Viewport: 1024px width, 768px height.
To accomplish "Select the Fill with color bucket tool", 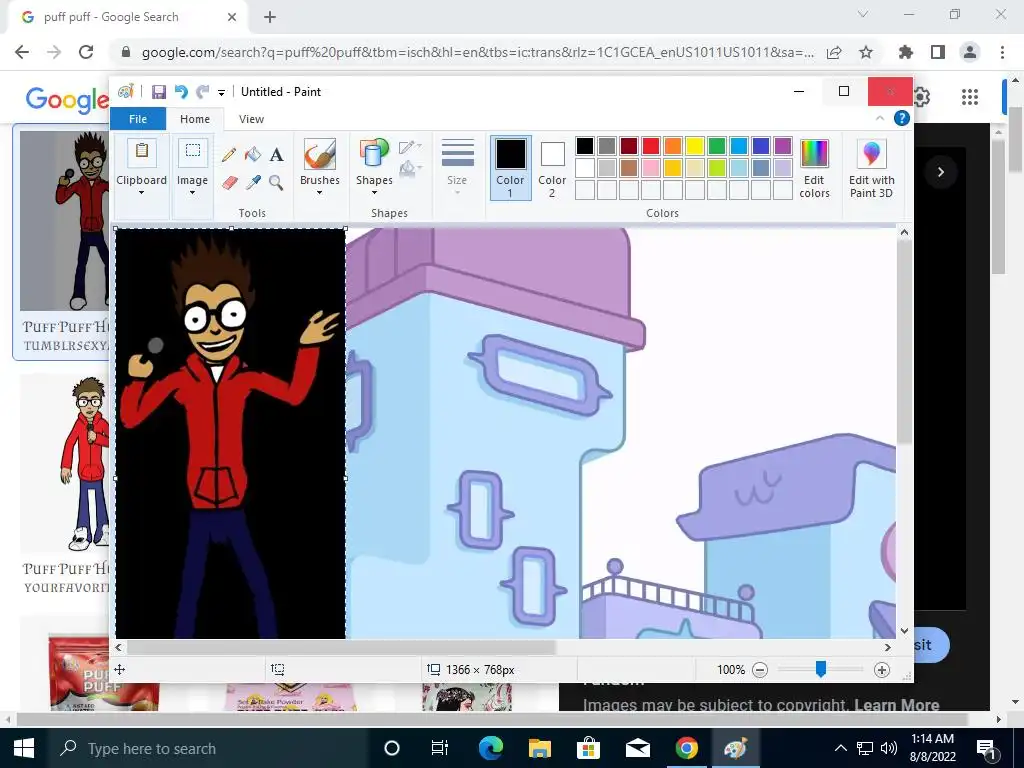I will [253, 155].
